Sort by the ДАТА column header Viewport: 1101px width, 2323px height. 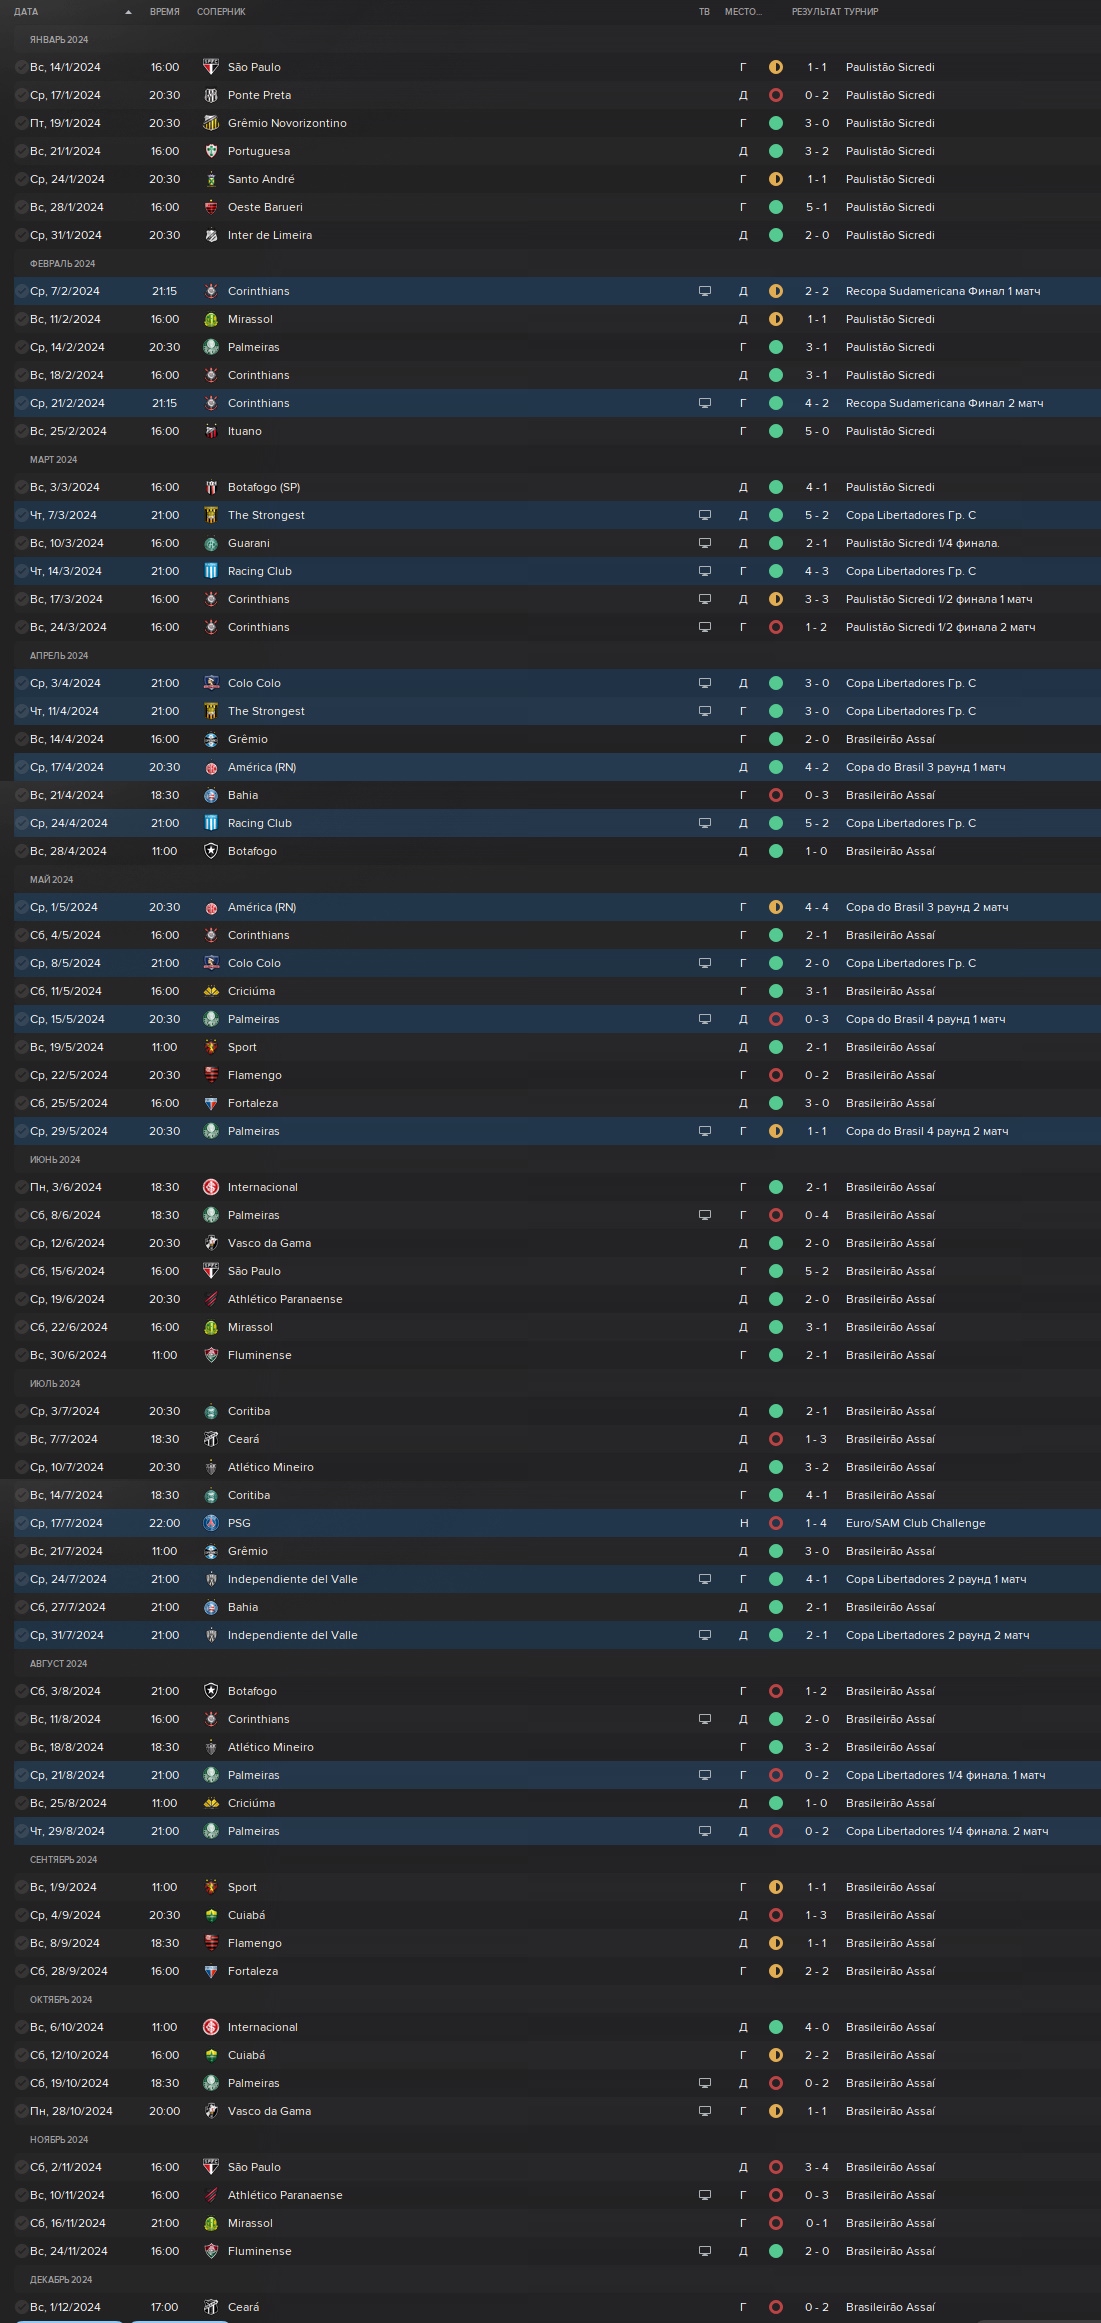26,12
